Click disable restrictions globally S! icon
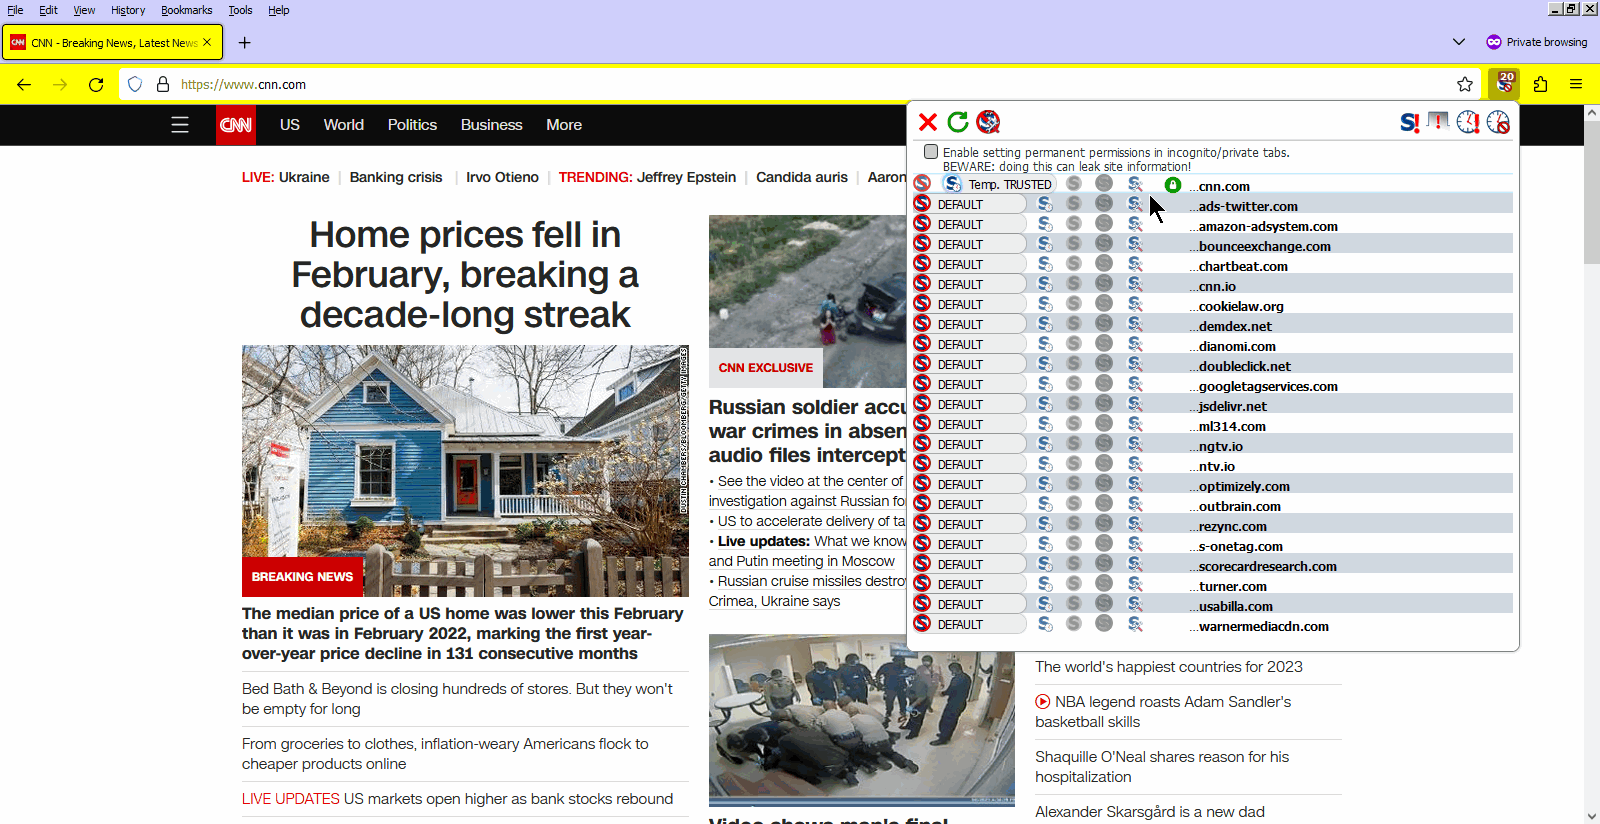Screen dimensions: 1600x824 (x=1409, y=122)
